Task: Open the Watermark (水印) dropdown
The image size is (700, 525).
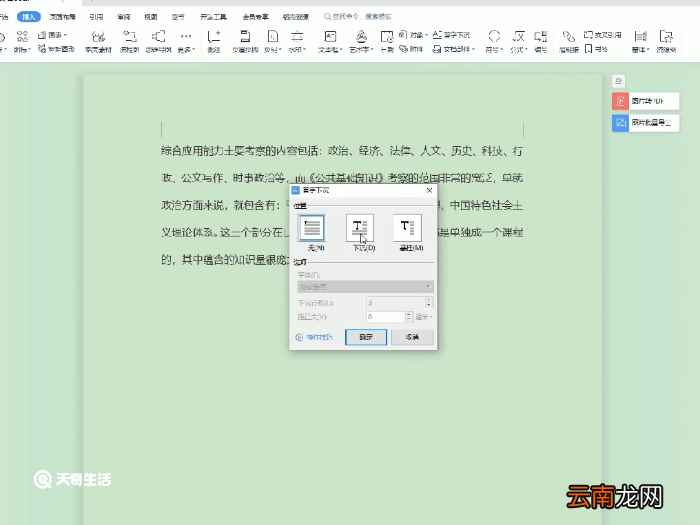Action: point(297,41)
